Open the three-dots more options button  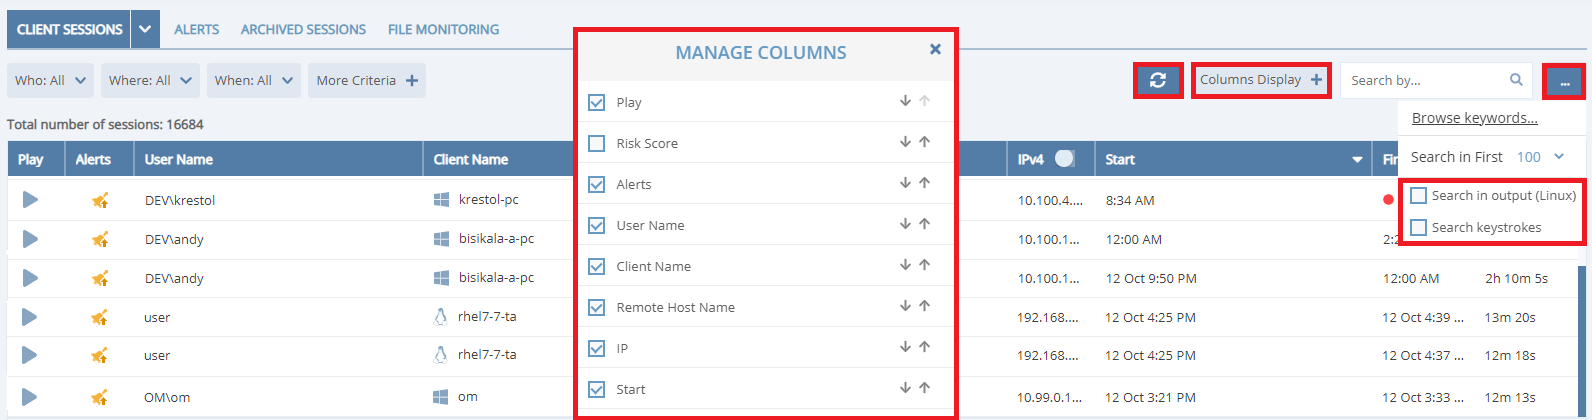[x=1564, y=82]
